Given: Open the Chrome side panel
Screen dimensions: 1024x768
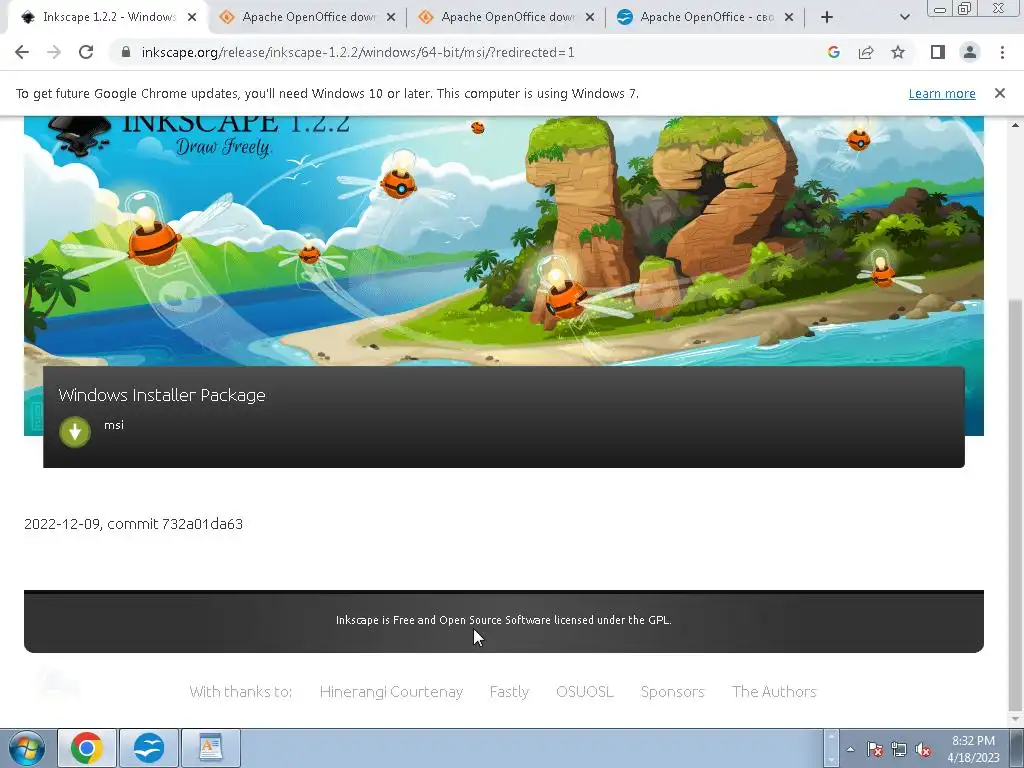Looking at the screenshot, I should point(938,52).
